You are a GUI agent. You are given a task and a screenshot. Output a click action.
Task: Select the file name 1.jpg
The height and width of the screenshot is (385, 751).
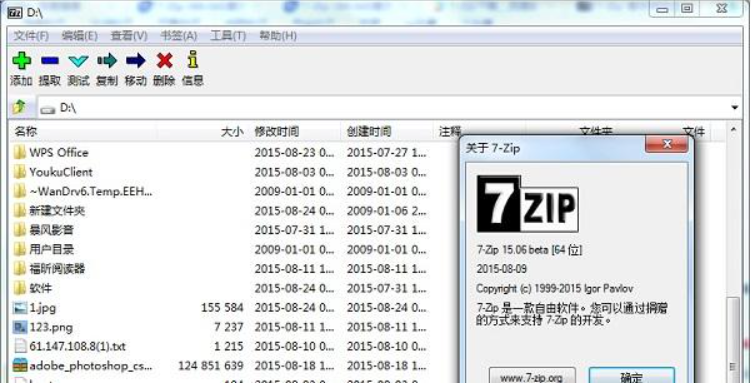pos(43,308)
